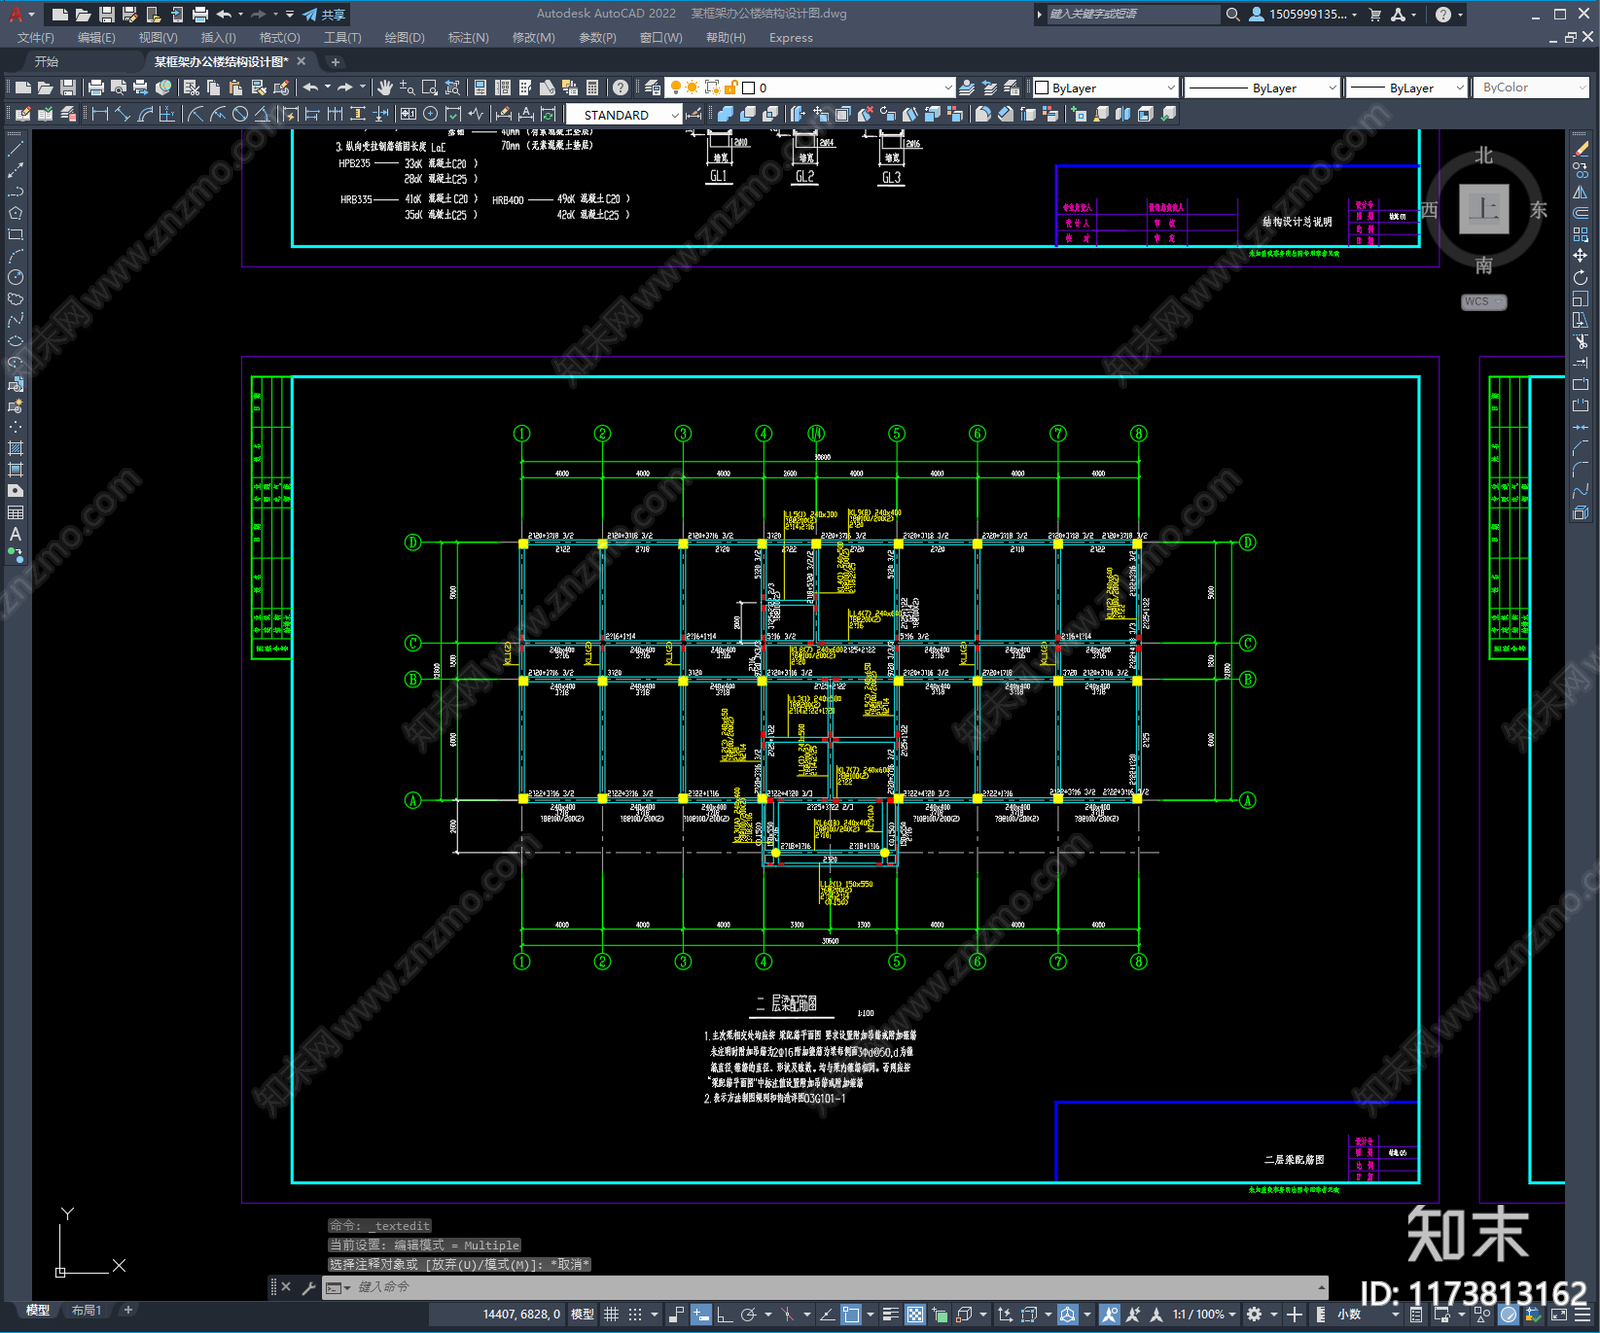1600x1333 pixels.
Task: Select the Circle draw tool in left toolbar
Action: click(15, 277)
